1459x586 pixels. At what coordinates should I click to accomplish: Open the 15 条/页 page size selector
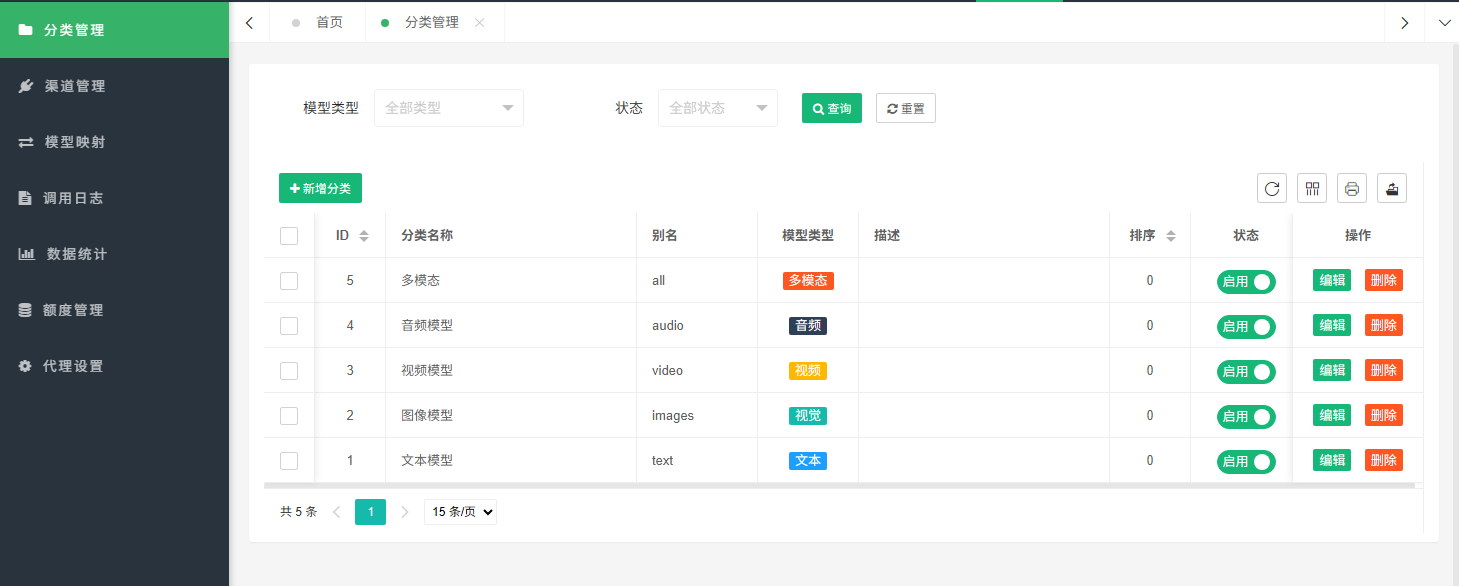[x=460, y=512]
